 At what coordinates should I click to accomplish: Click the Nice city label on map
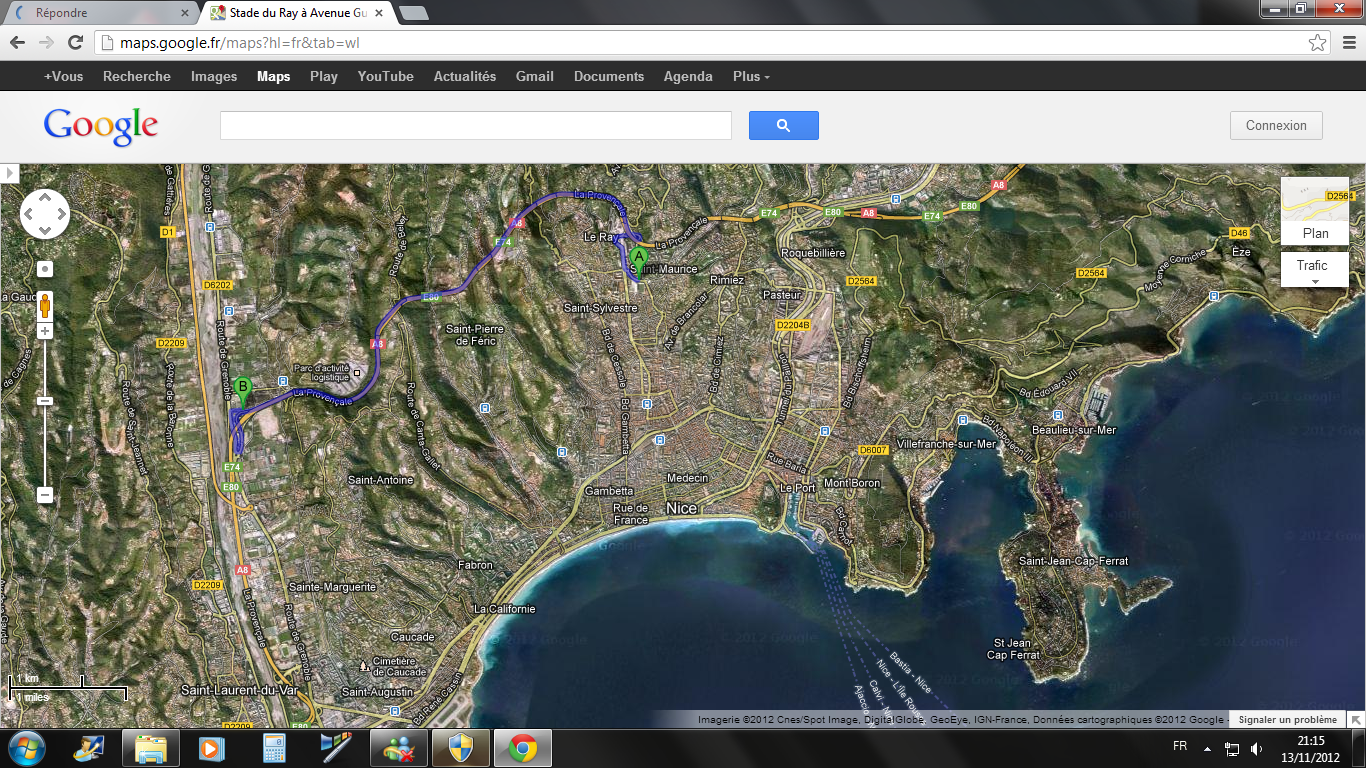[x=681, y=508]
